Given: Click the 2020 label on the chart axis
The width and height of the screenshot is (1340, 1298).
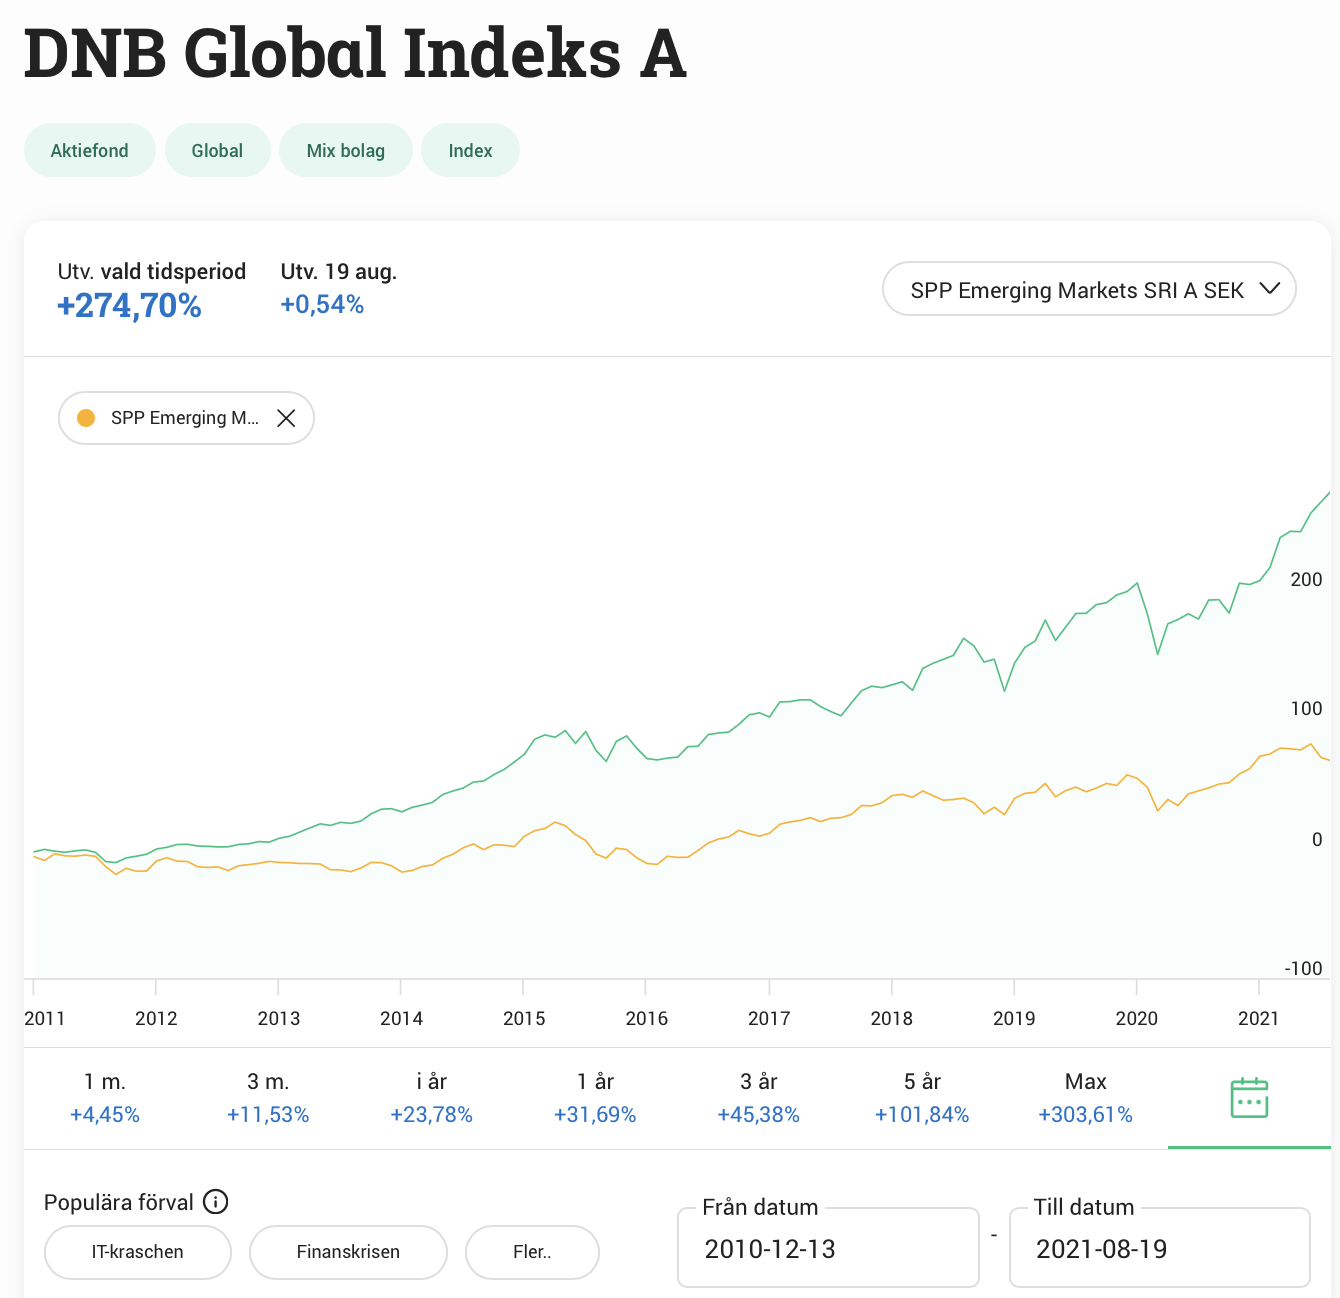Looking at the screenshot, I should point(1136,1018).
